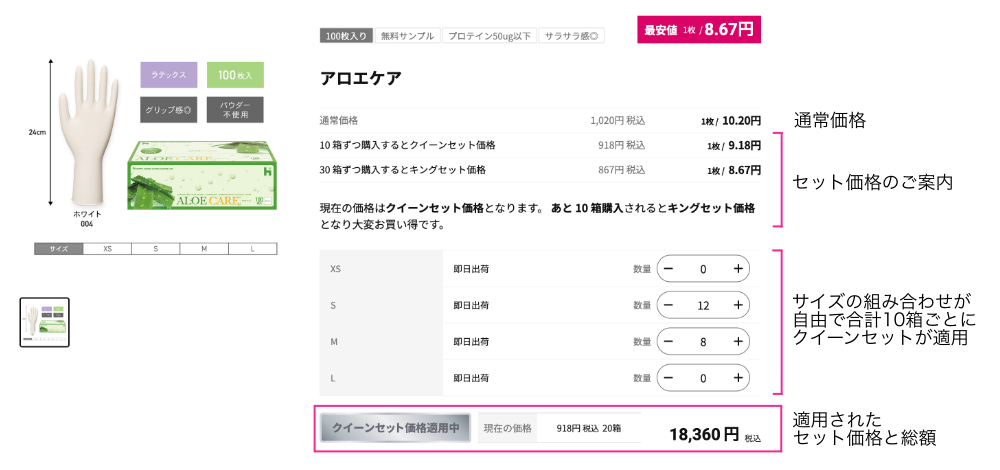Click XS in the size chart bar
This screenshot has width=1000, height=470.
click(107, 249)
